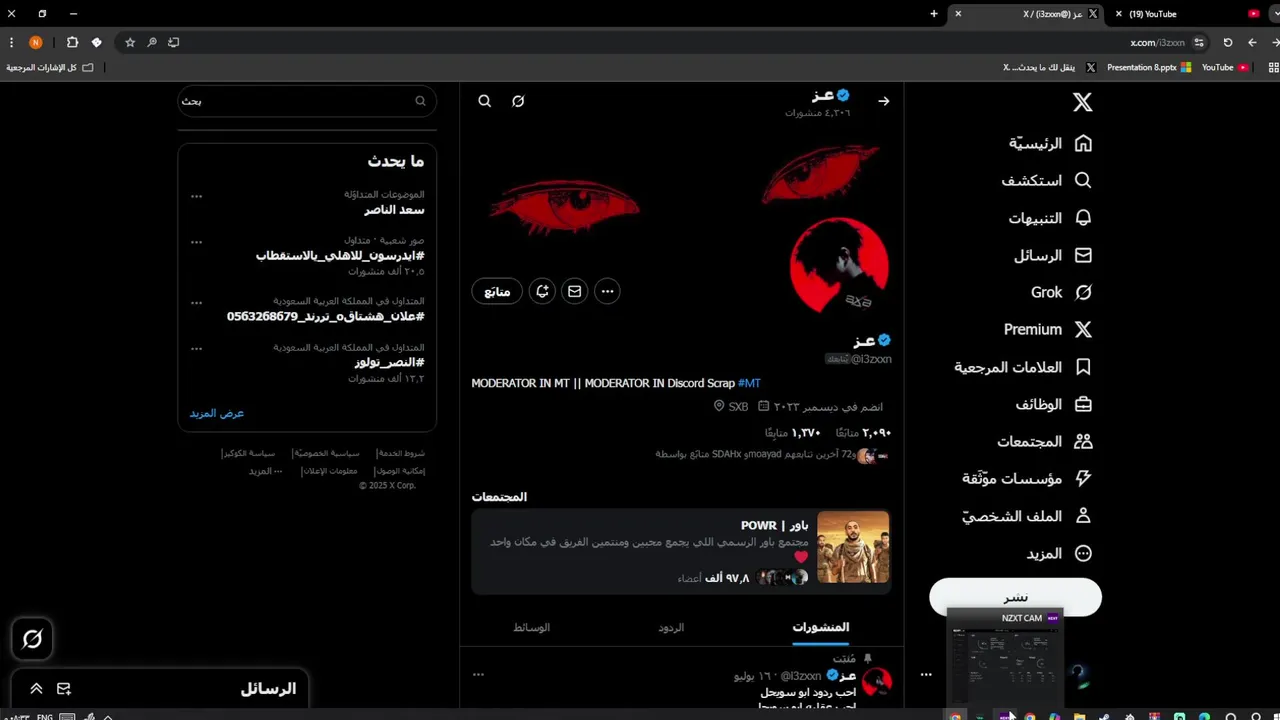Expand the messages drawer with double chevron

tap(36, 689)
